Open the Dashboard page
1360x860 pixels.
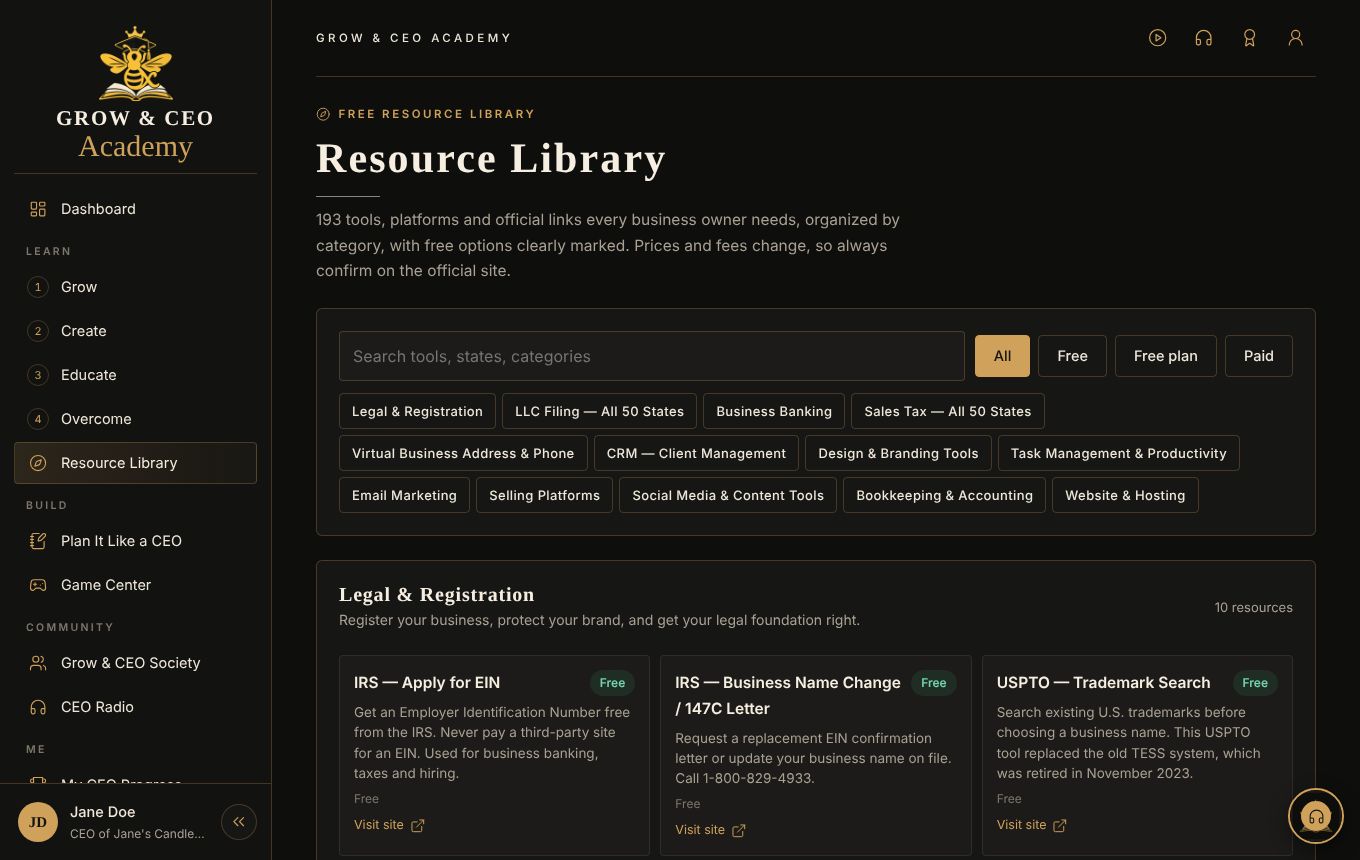(x=135, y=209)
